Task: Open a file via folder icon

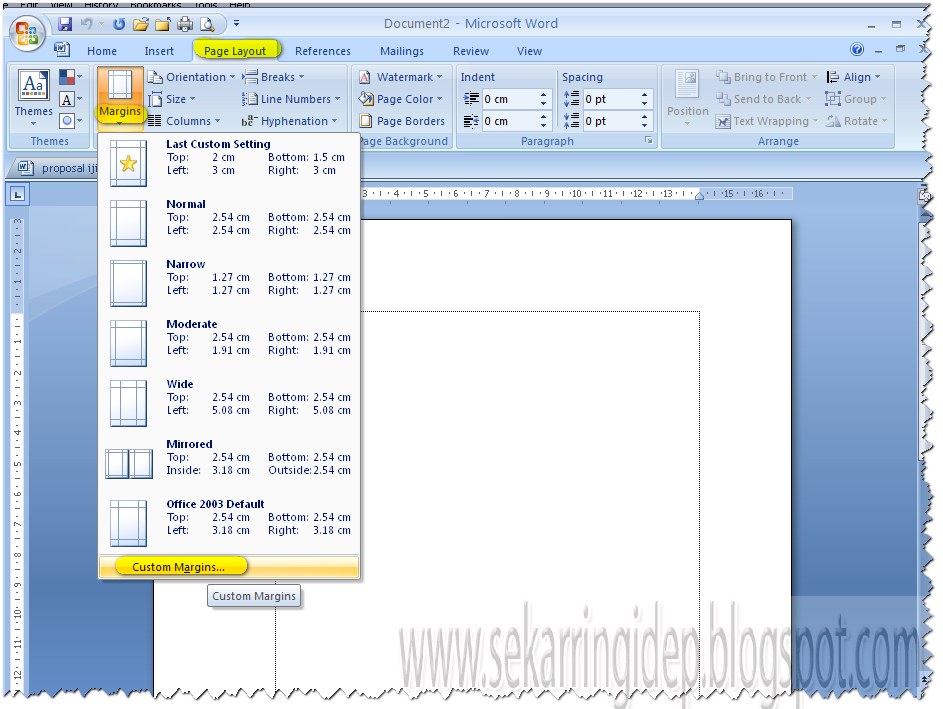Action: tap(141, 24)
